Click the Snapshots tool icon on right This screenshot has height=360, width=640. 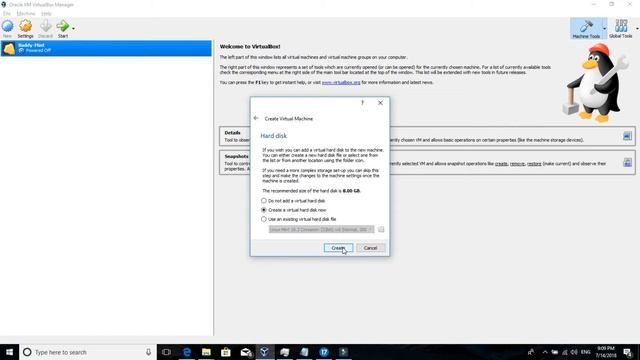627,162
